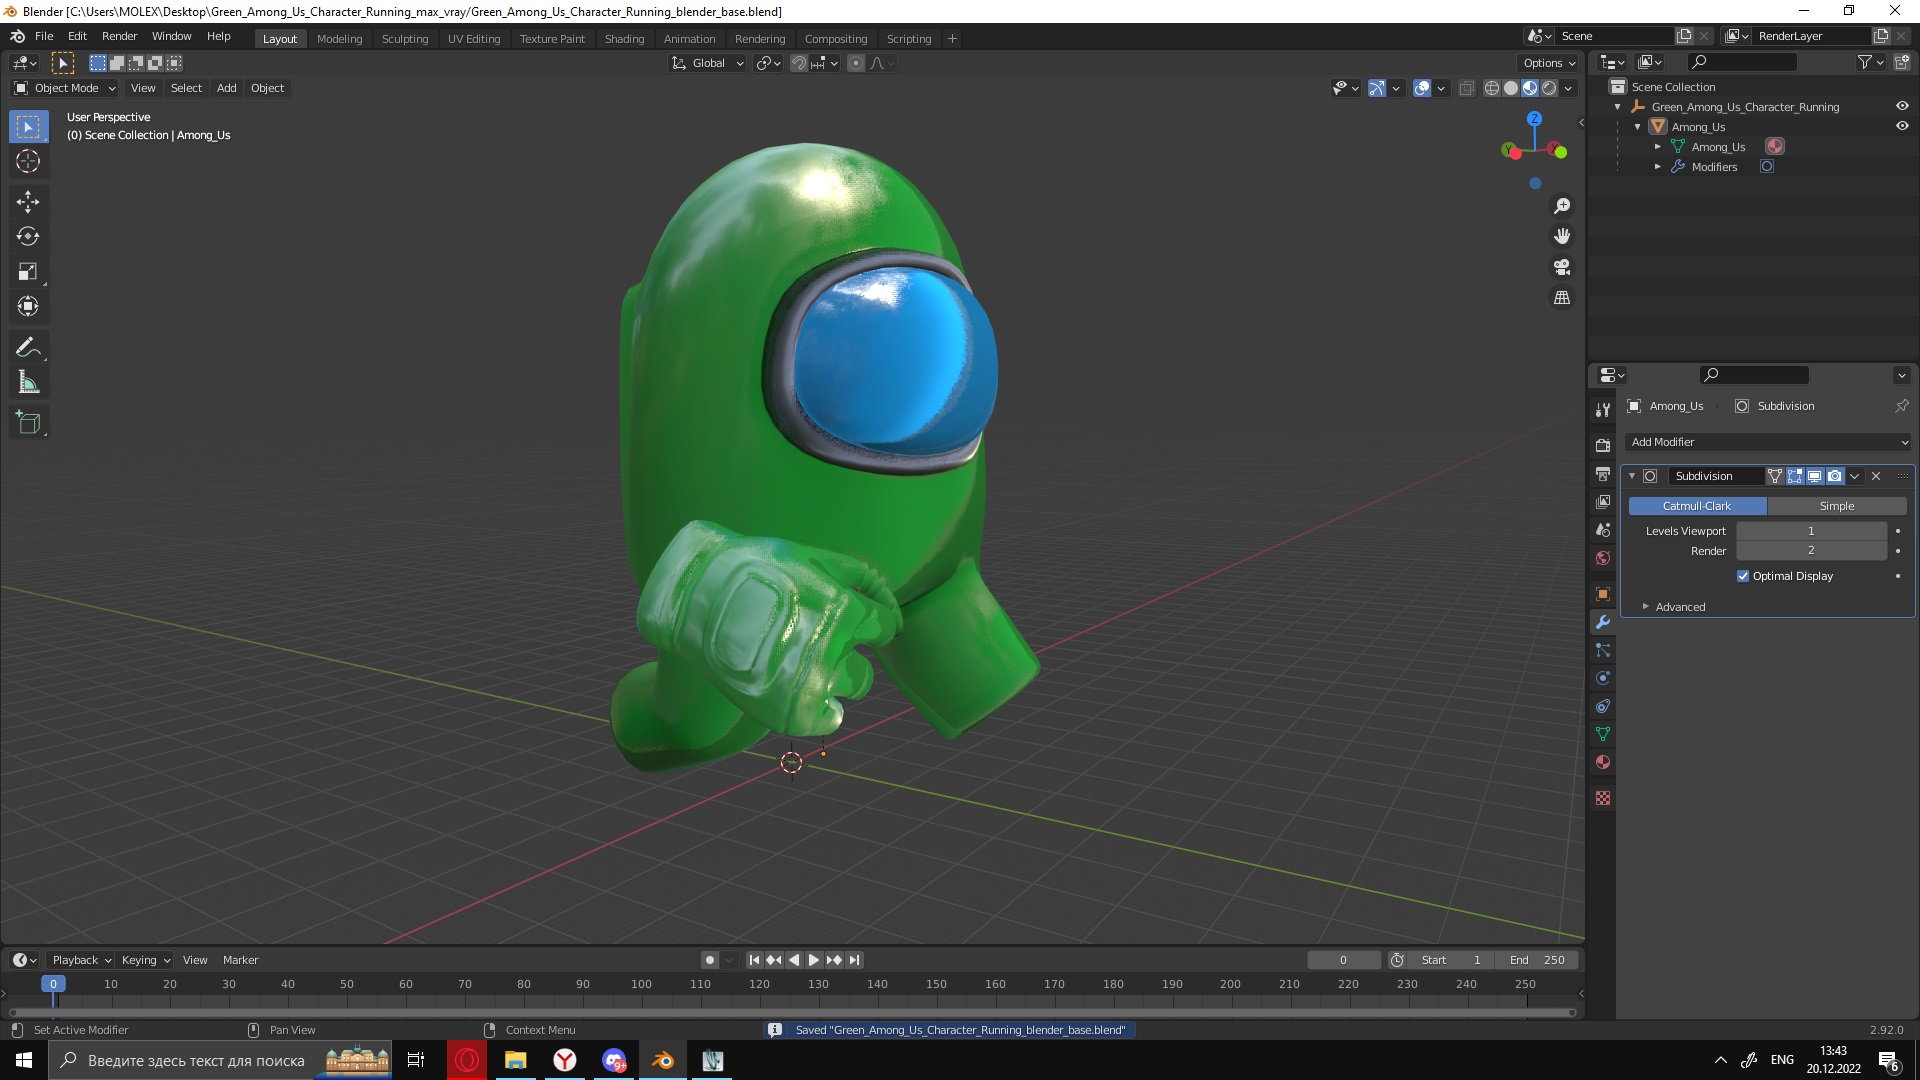Viewport: 1920px width, 1080px height.
Task: Open the Object Mode dropdown
Action: click(x=65, y=88)
